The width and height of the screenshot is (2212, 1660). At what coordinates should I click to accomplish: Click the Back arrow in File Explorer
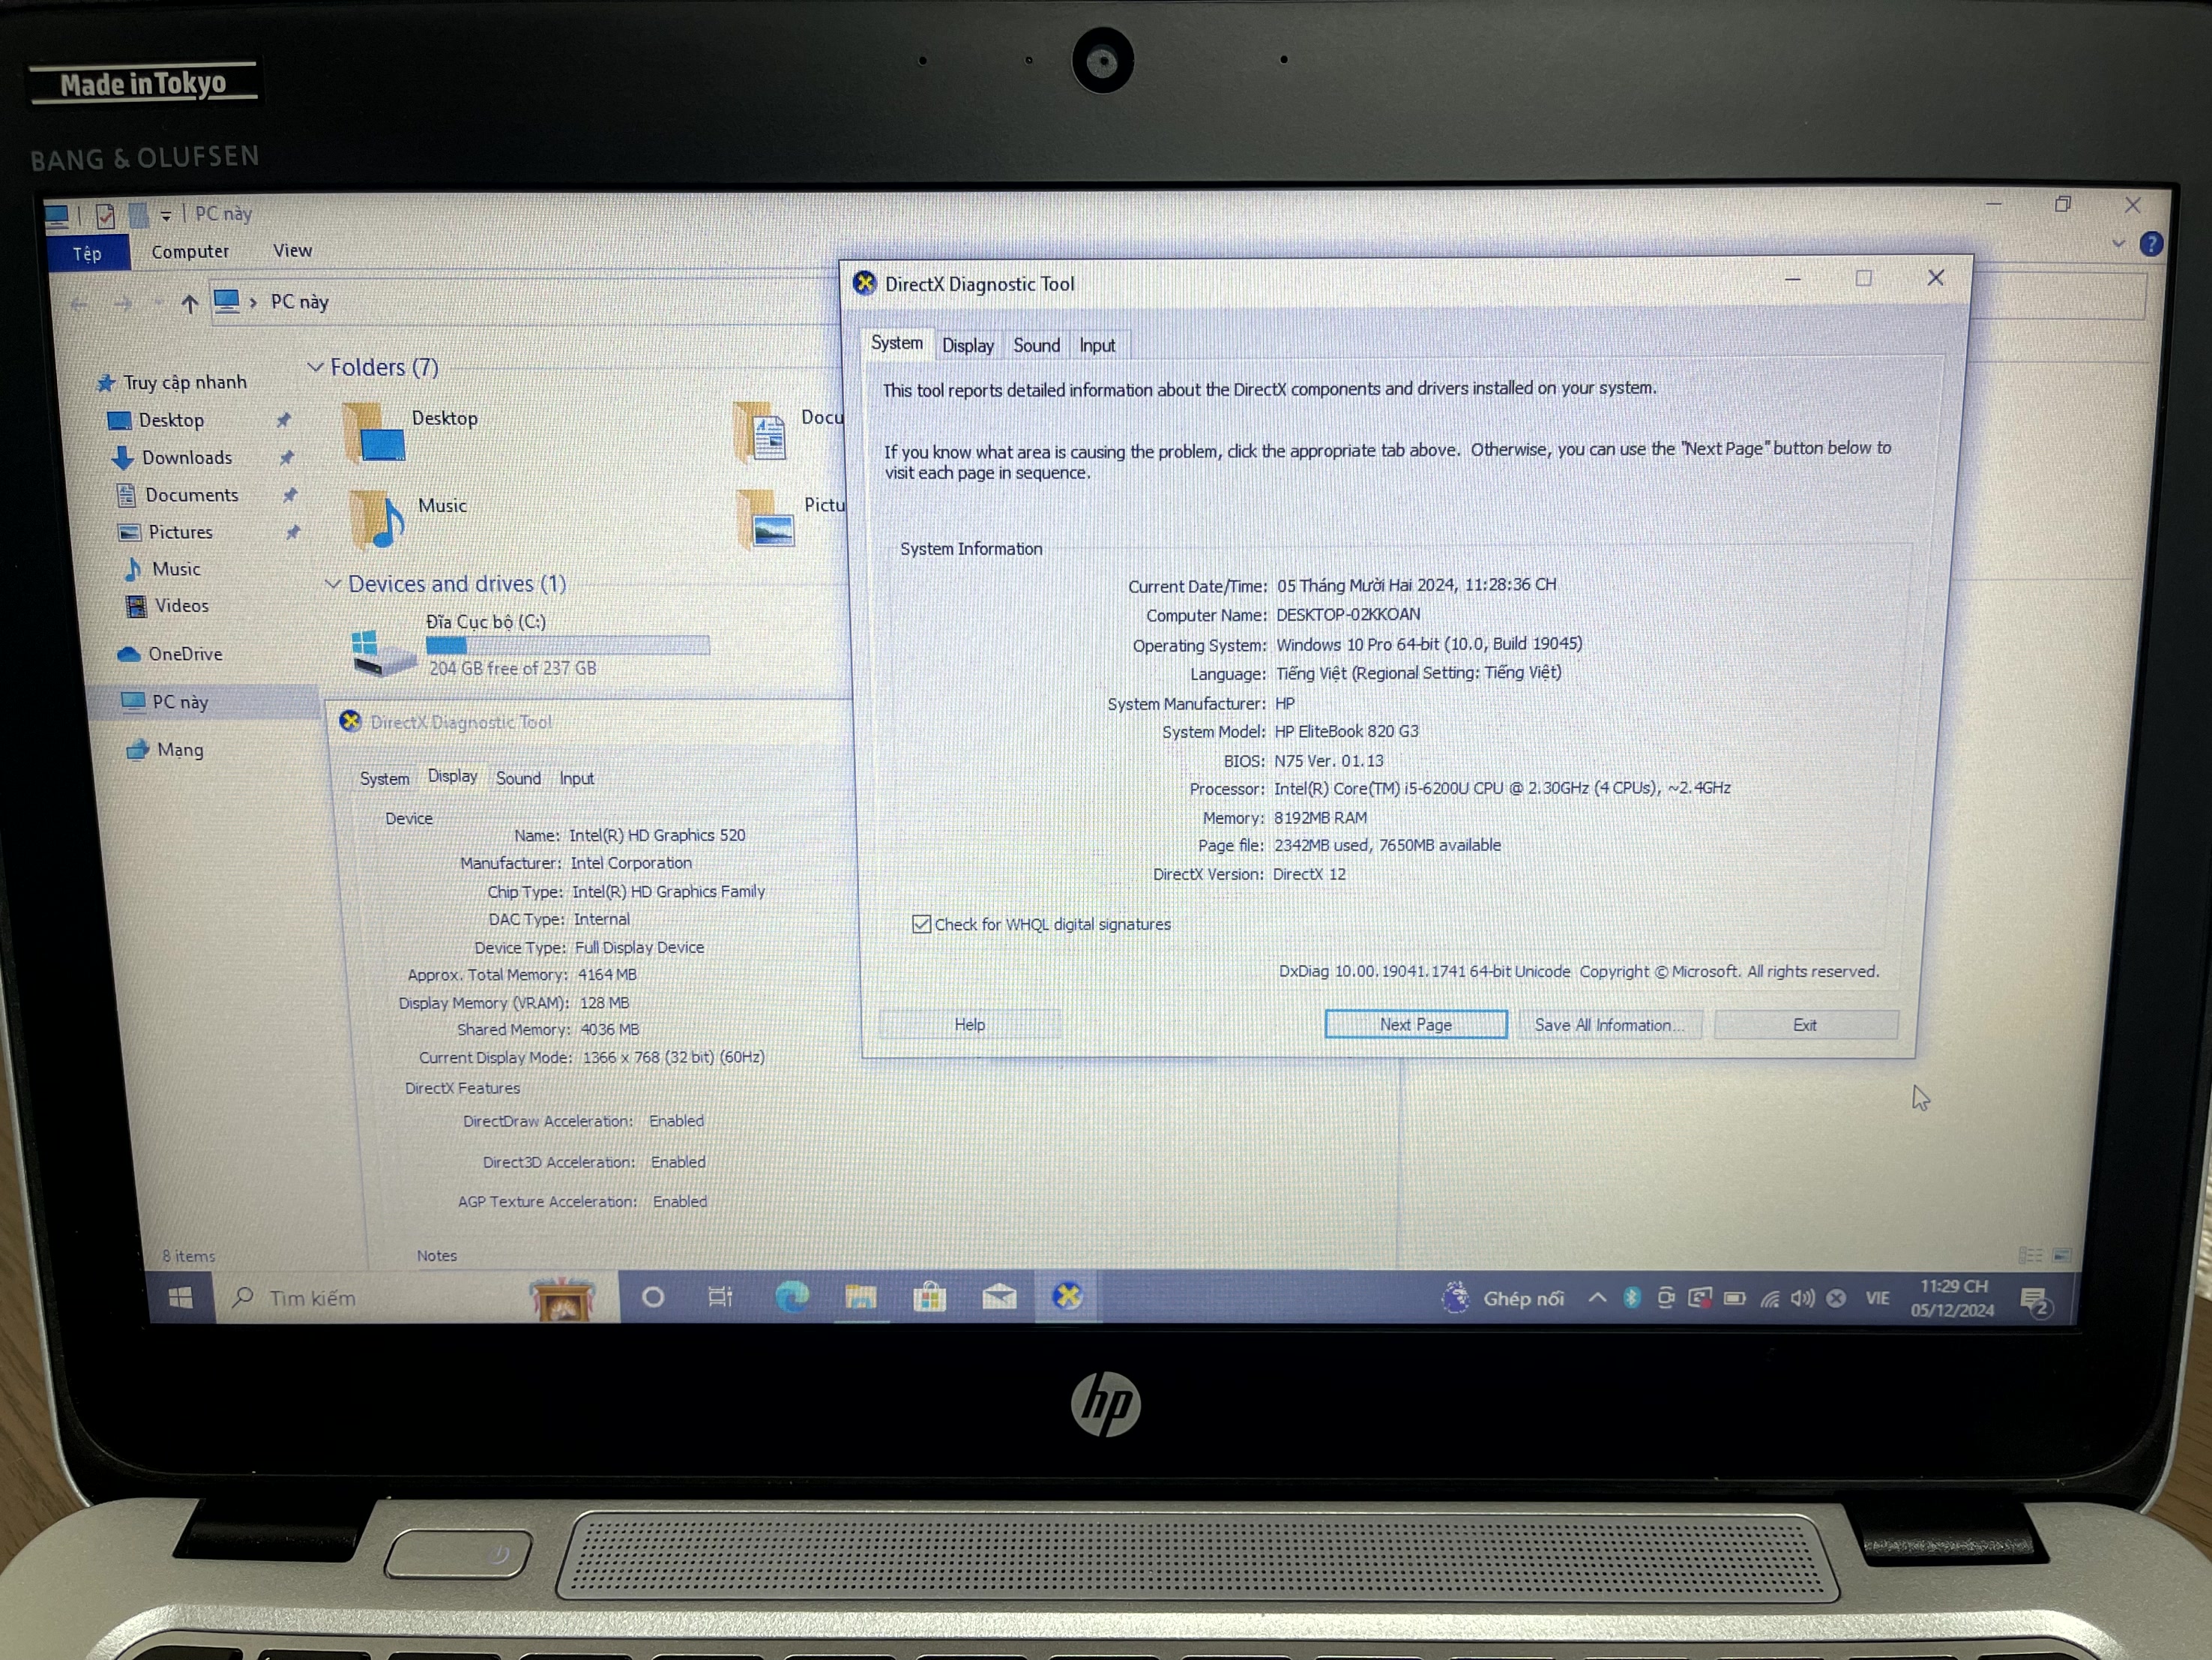point(79,304)
